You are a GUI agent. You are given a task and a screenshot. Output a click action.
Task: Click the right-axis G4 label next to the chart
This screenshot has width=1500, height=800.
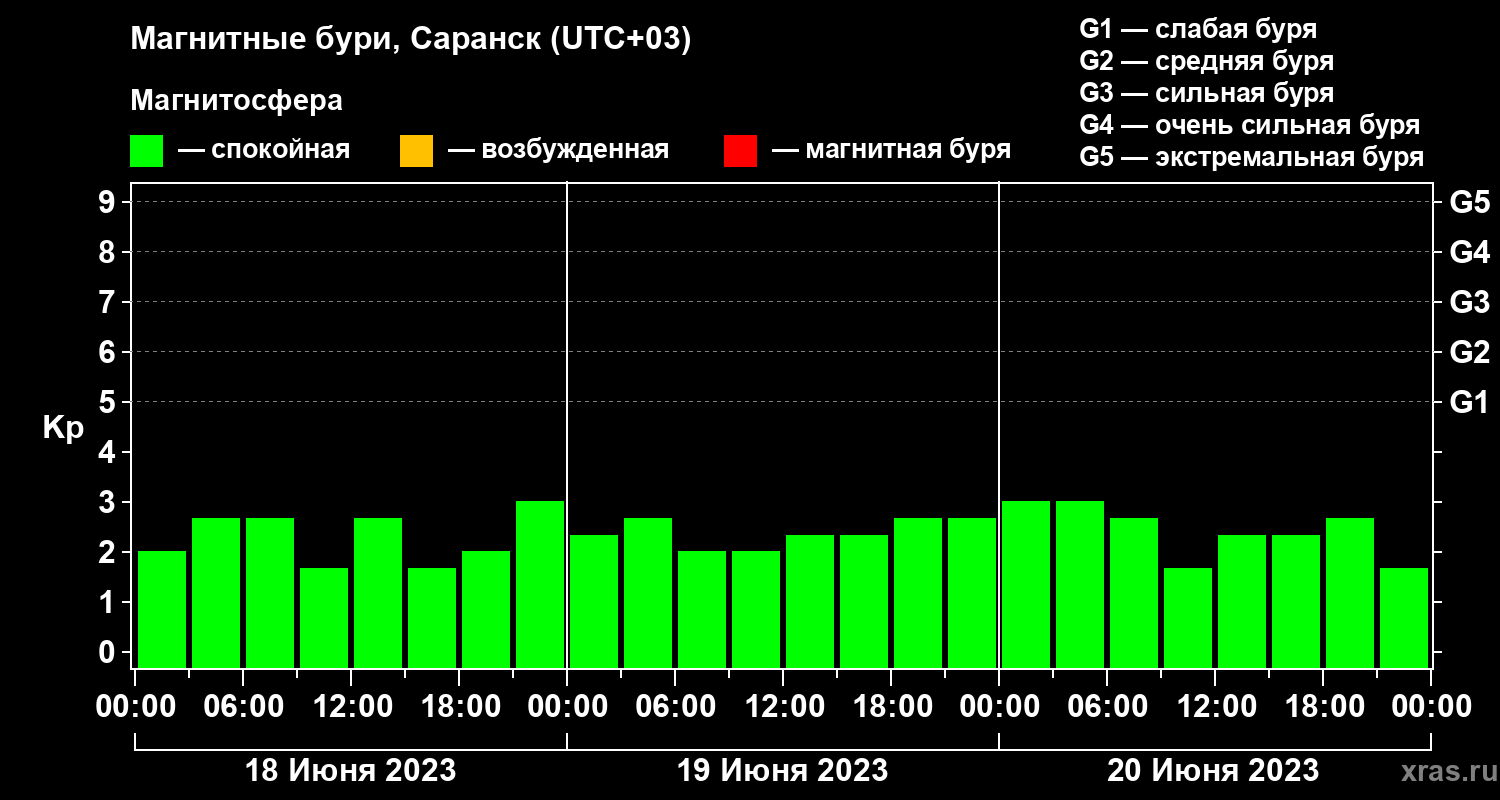click(1469, 252)
